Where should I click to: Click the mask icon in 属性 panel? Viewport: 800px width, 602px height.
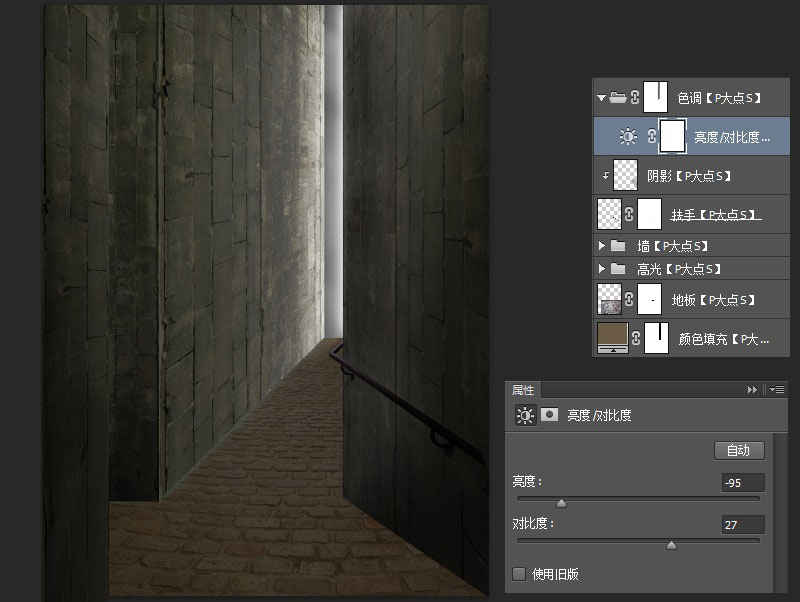pos(549,415)
